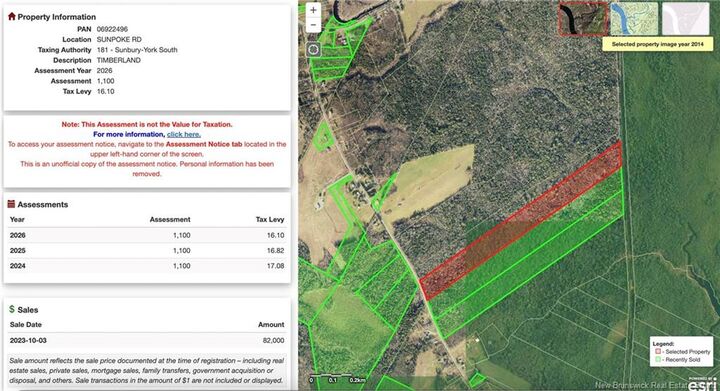Select the PAN value 06922496
Image resolution: width=720 pixels, height=391 pixels.
(112, 29)
